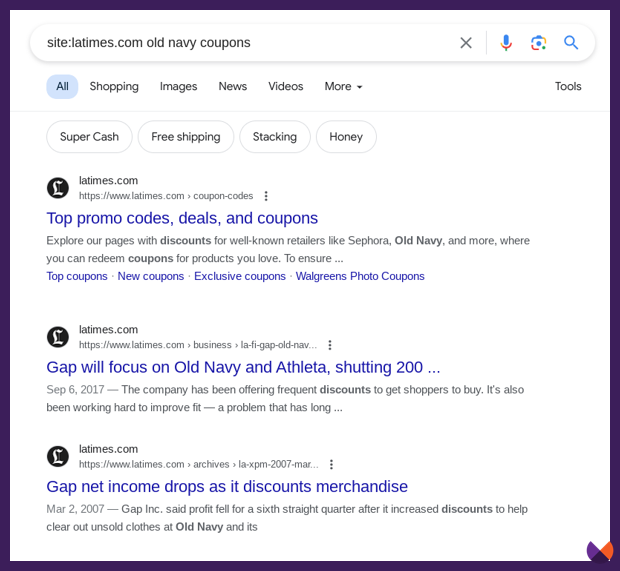
Task: Click the 'Mar 2, 2007' result snippet
Action: tap(287, 518)
